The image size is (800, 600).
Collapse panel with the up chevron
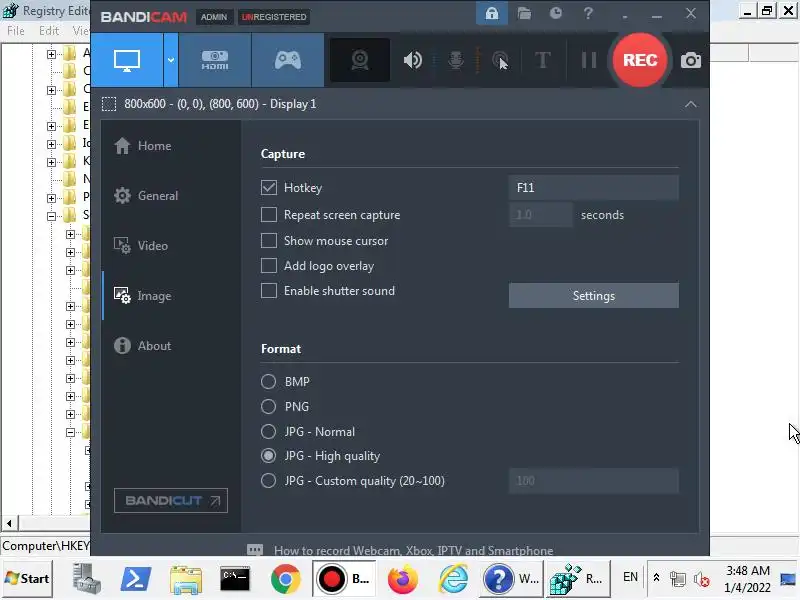(x=690, y=104)
